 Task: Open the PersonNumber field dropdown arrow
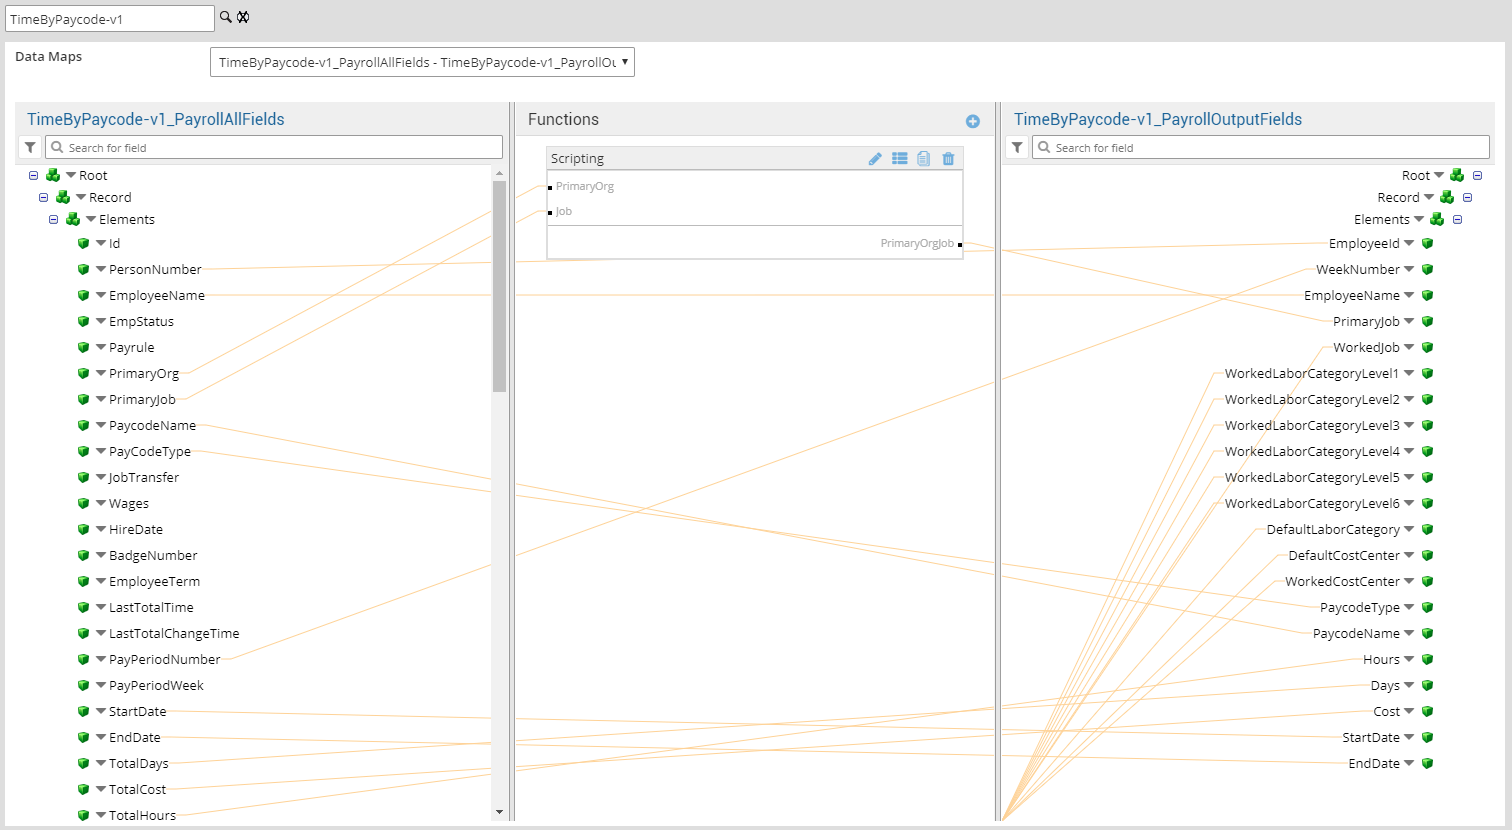101,269
